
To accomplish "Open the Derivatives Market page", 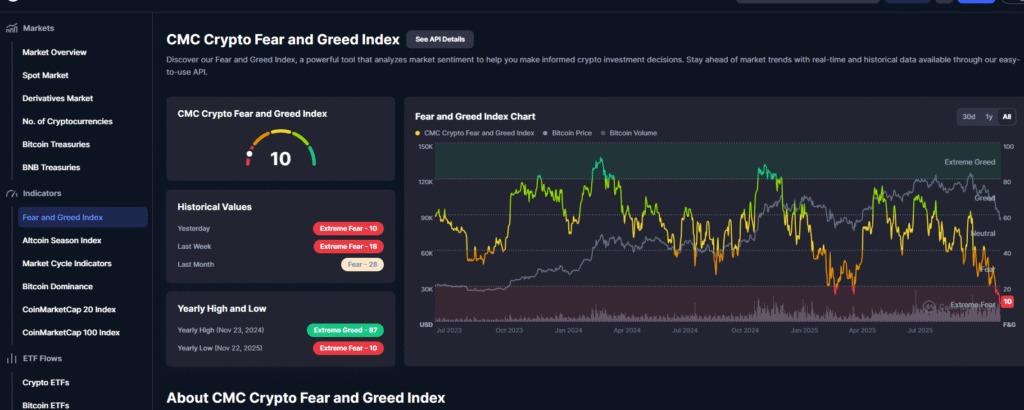I will [x=57, y=98].
